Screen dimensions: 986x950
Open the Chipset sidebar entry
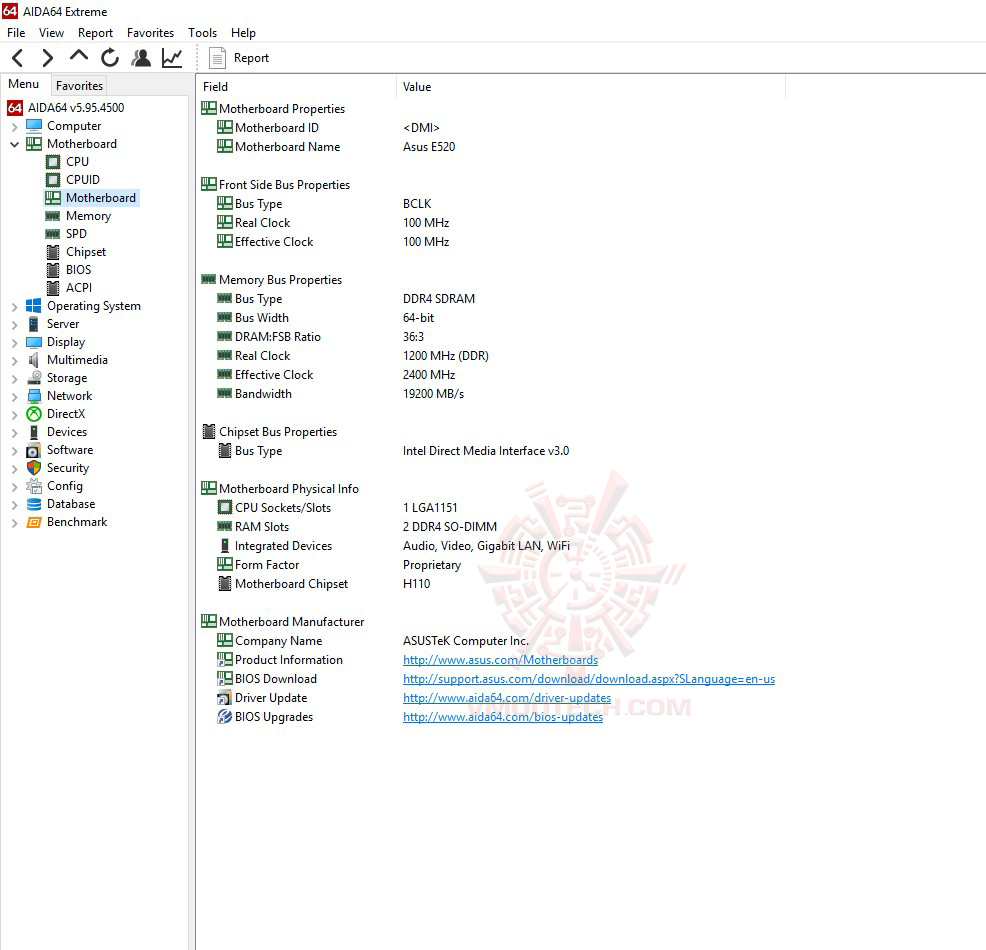(x=86, y=251)
